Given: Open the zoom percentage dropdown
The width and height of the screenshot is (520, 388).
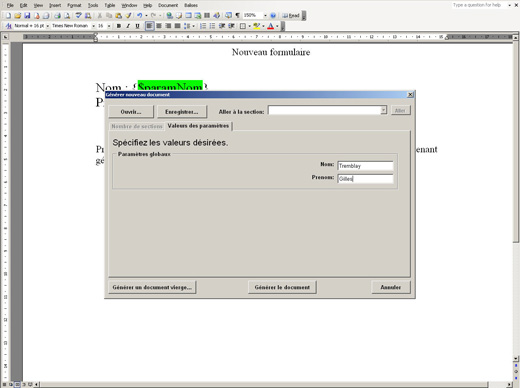Looking at the screenshot, I should pyautogui.click(x=265, y=15).
